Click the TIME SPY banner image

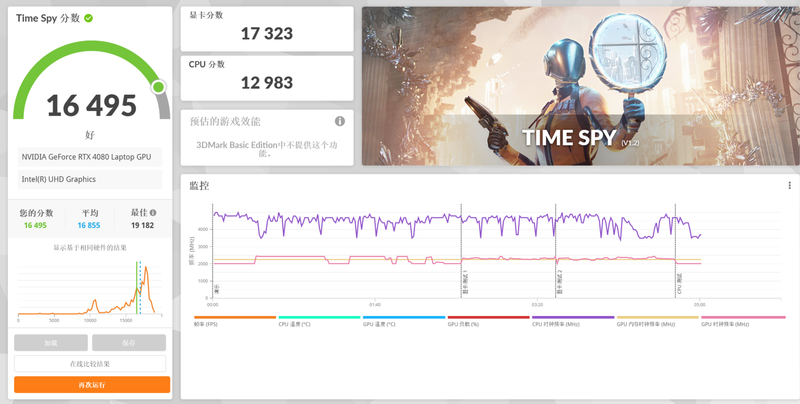tap(581, 86)
